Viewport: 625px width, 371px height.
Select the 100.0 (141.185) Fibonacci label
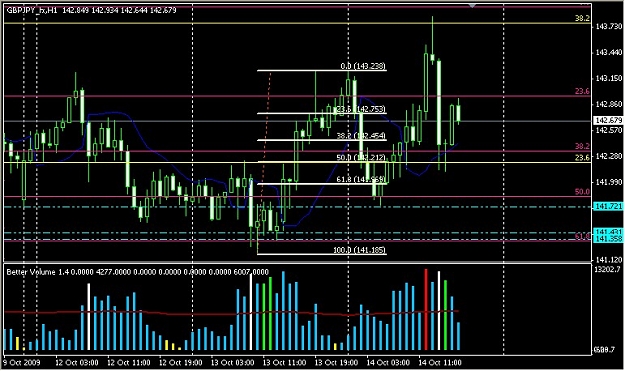[x=360, y=250]
